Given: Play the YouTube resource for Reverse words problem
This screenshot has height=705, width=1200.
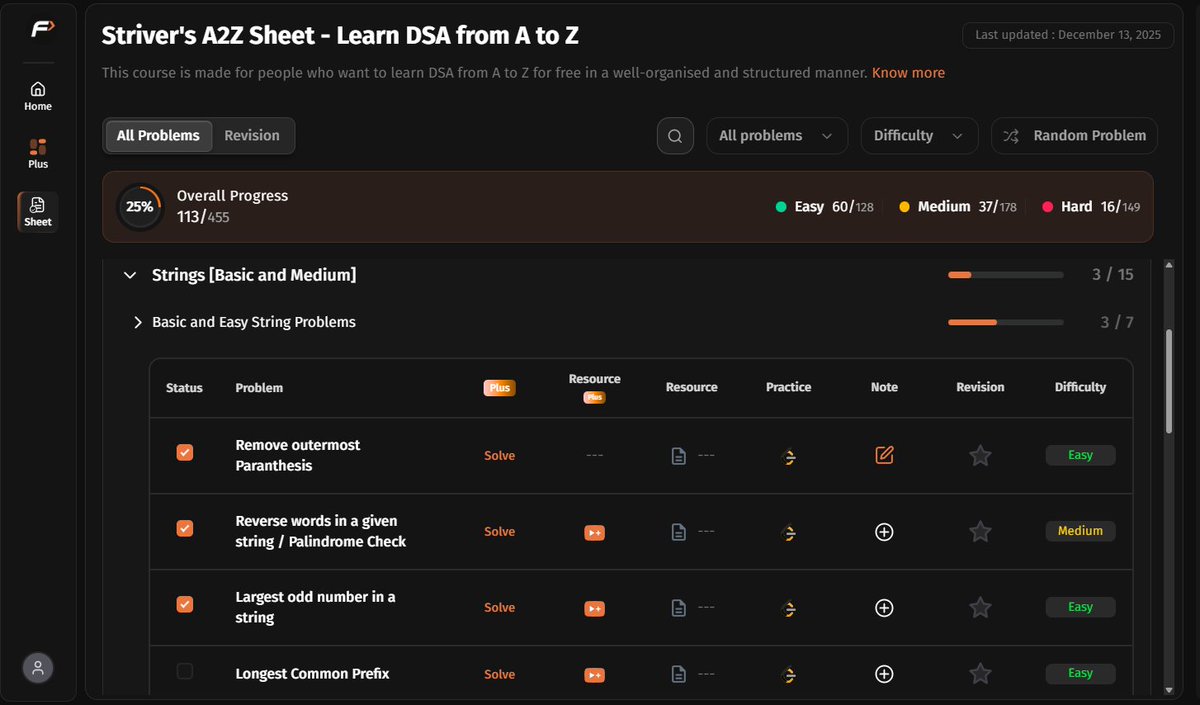Looking at the screenshot, I should pyautogui.click(x=594, y=531).
